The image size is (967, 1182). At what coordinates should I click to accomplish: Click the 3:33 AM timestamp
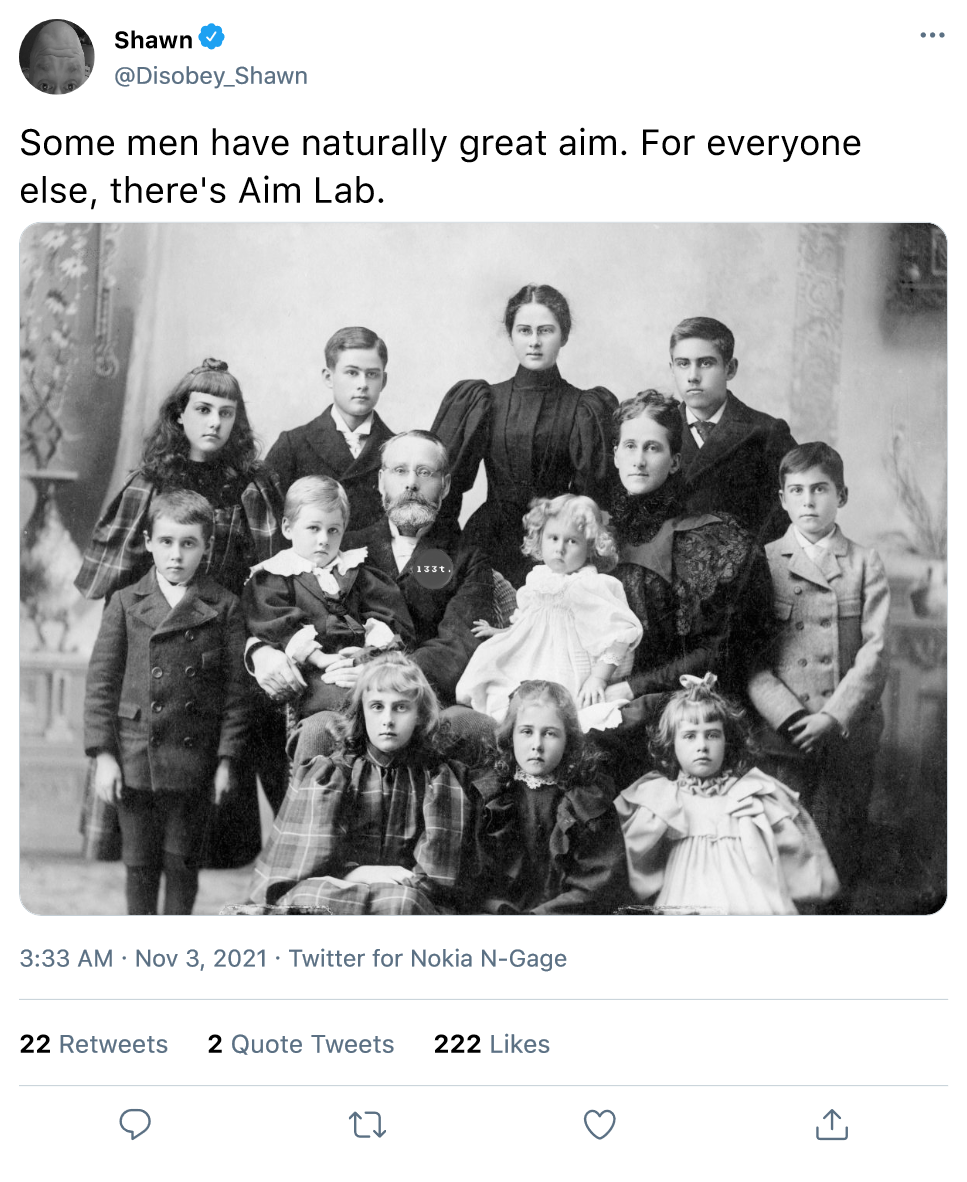pyautogui.click(x=66, y=958)
